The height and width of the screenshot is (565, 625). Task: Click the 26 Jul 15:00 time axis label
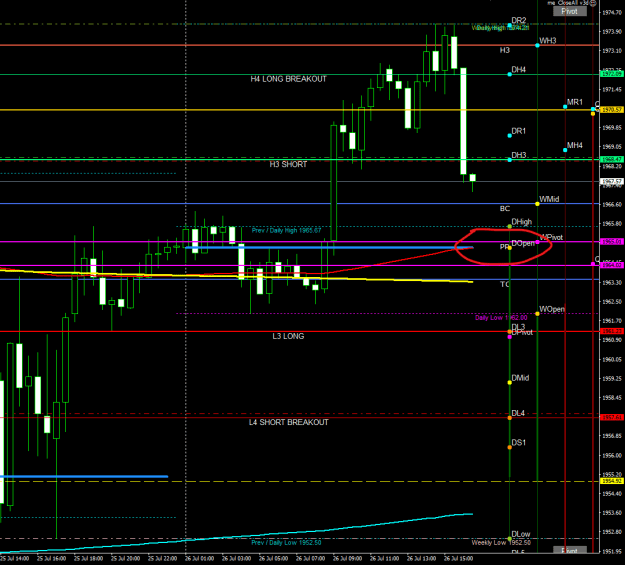pyautogui.click(x=458, y=559)
